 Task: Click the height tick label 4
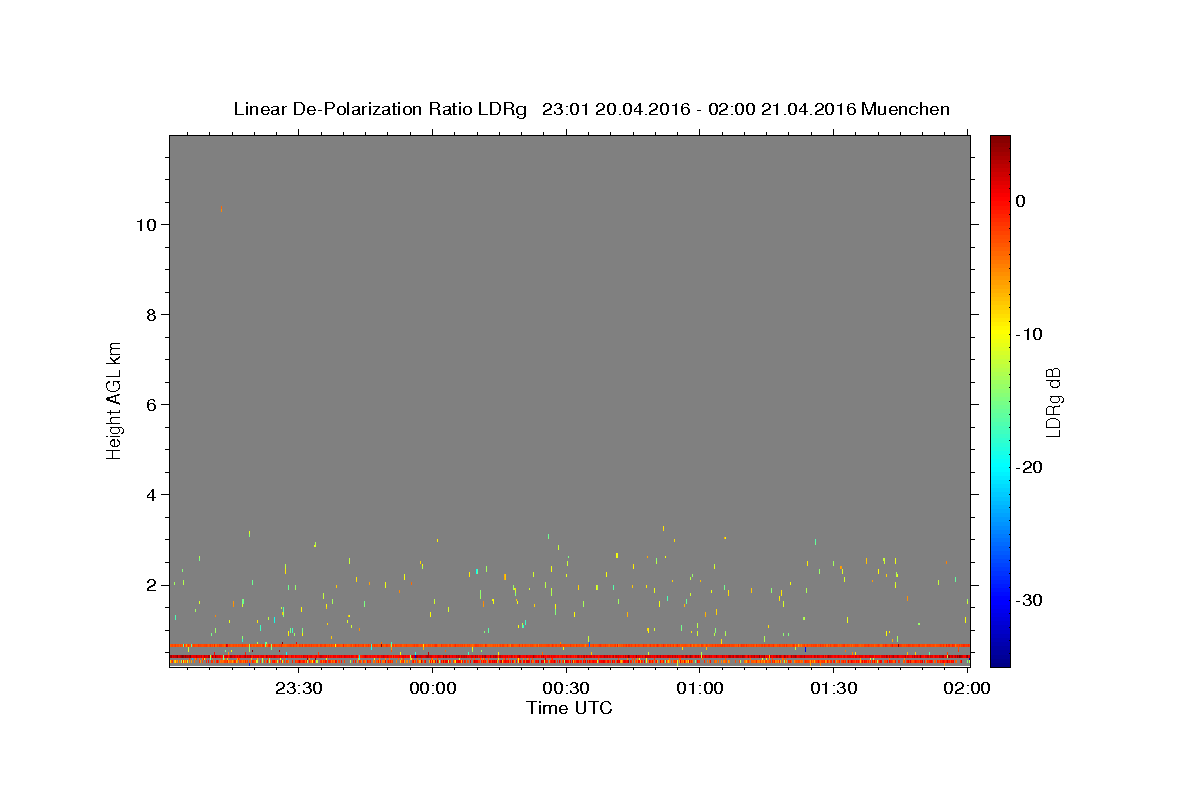[152, 495]
